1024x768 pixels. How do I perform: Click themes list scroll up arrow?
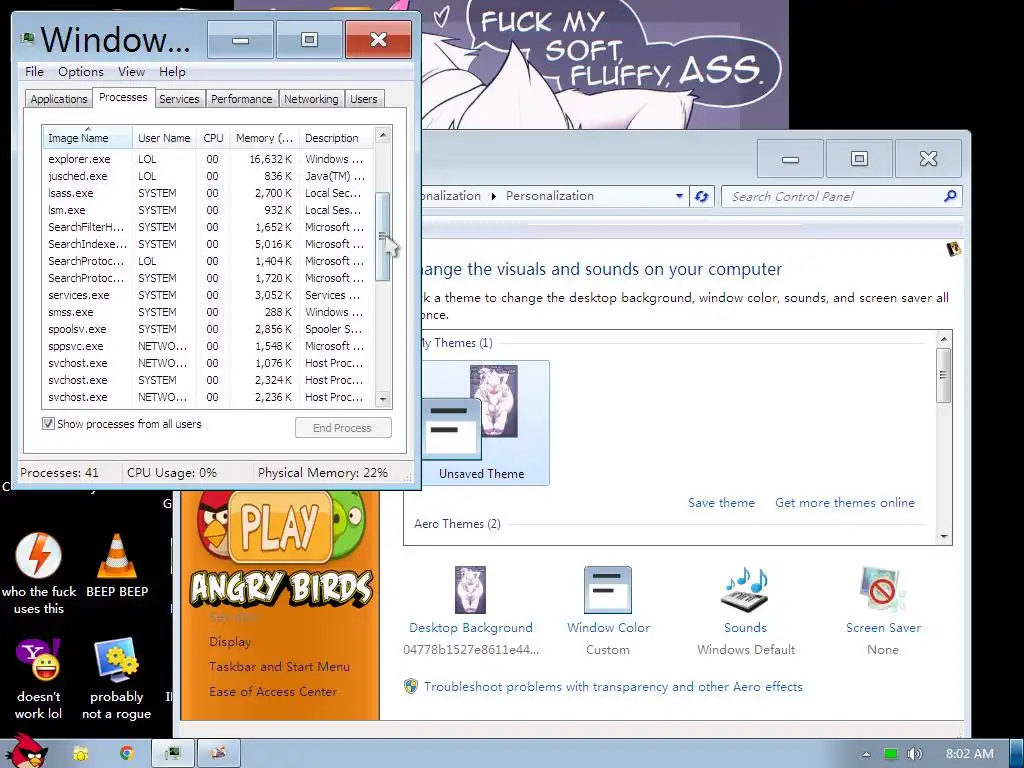coord(944,339)
